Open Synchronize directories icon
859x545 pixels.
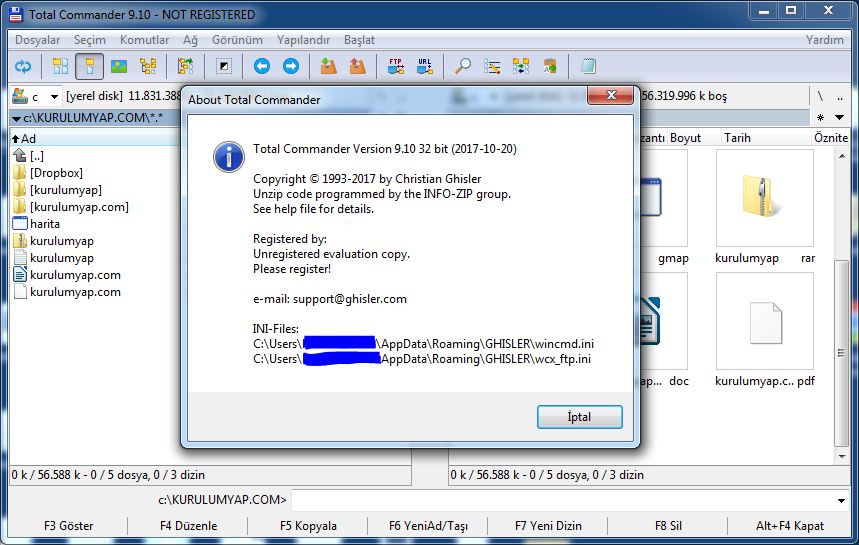pyautogui.click(x=521, y=67)
